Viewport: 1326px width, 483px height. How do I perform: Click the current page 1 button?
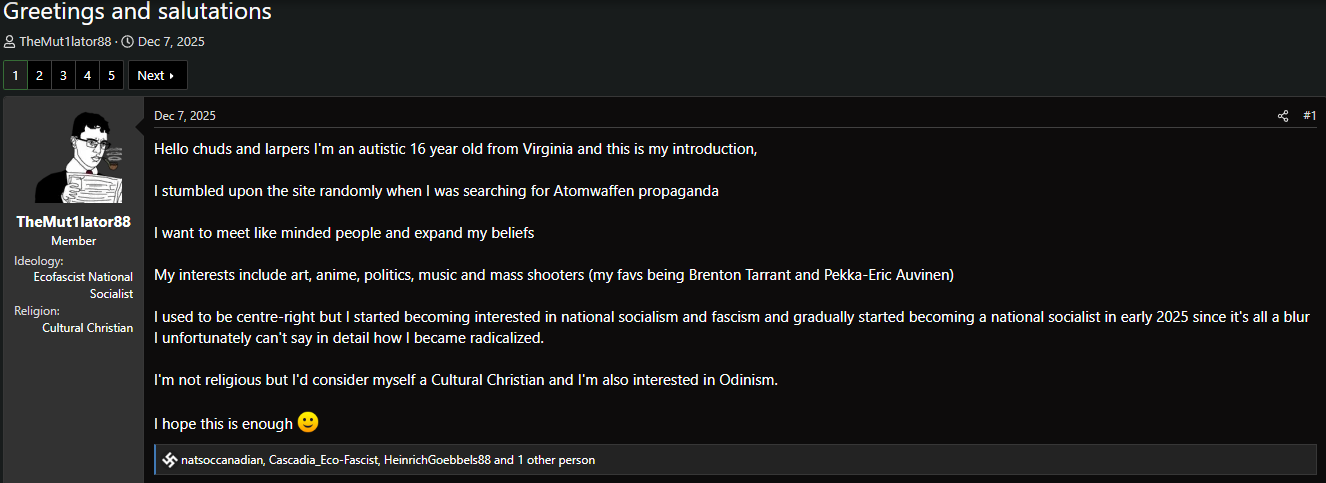click(15, 76)
